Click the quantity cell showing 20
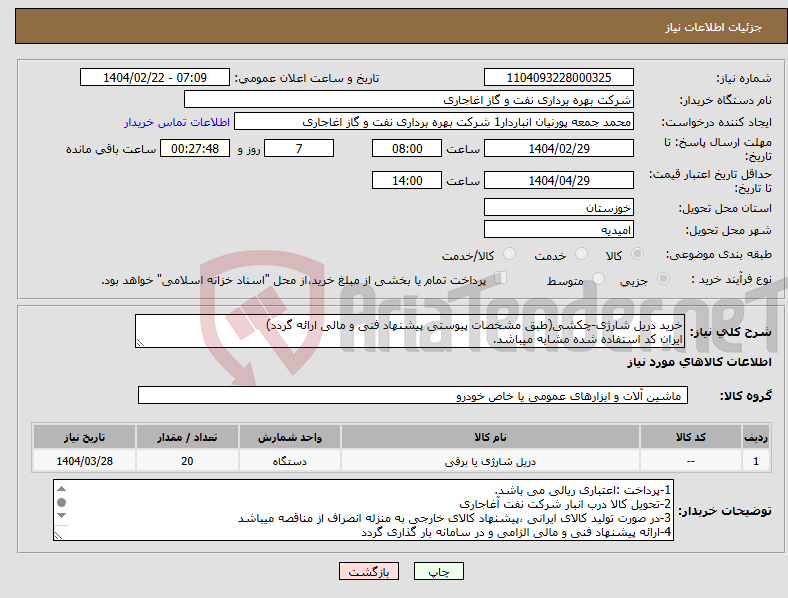Screen dimensions: 788x598 pos(187,461)
